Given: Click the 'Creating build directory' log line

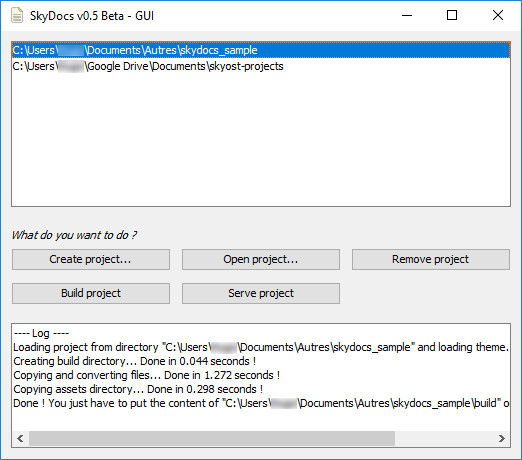Looking at the screenshot, I should pos(135,361).
